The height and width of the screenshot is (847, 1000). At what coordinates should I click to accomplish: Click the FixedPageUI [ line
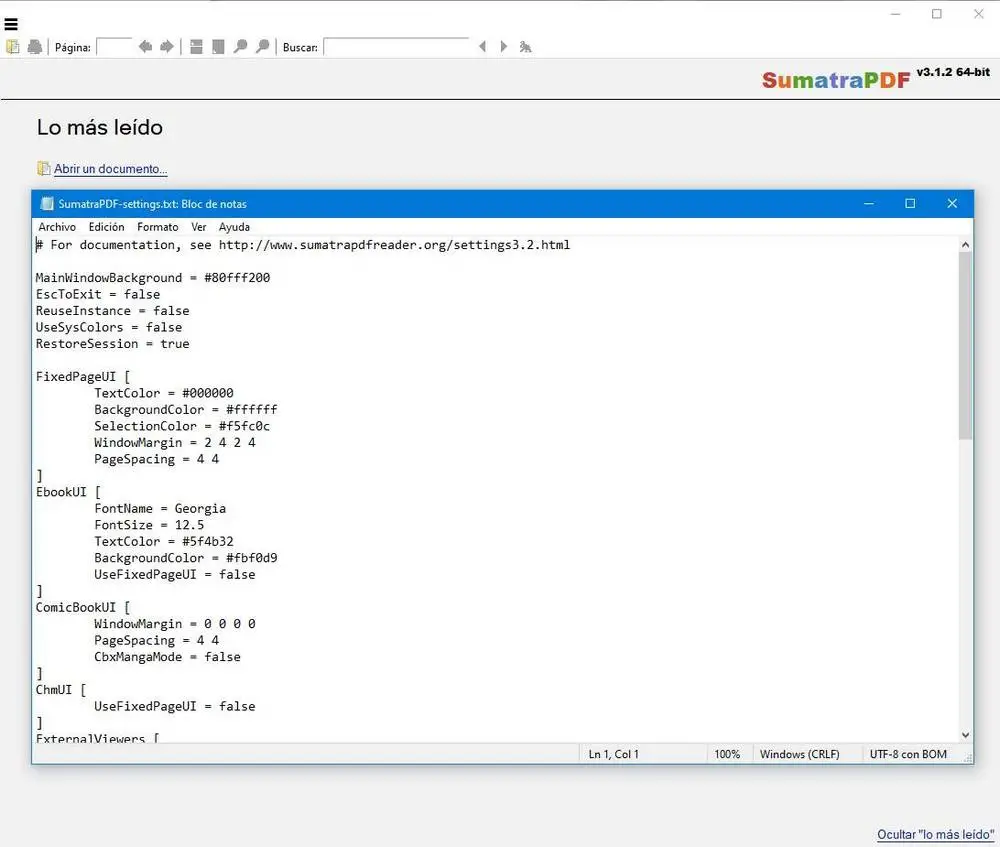click(83, 377)
